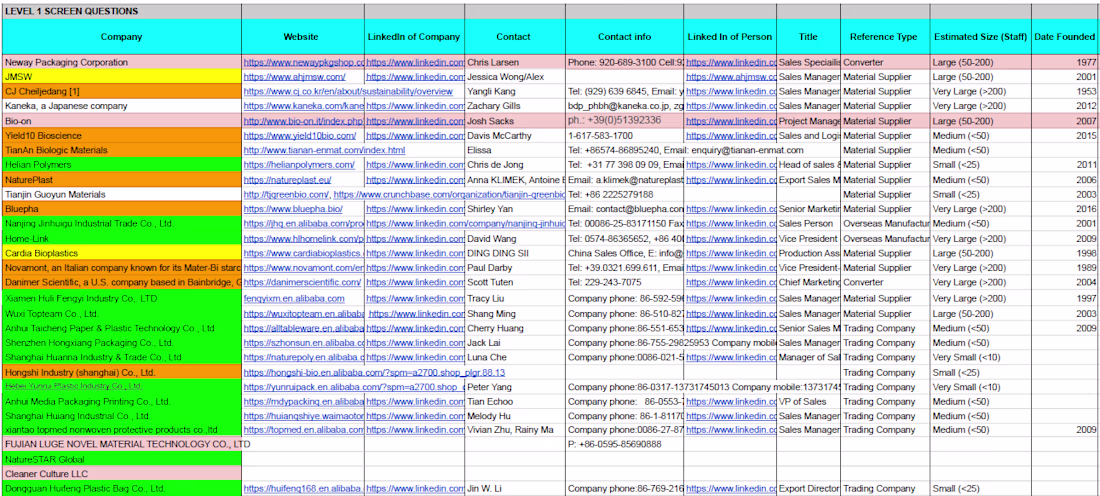Select the Bluepha company cell
1100x496 pixels.
[121, 209]
